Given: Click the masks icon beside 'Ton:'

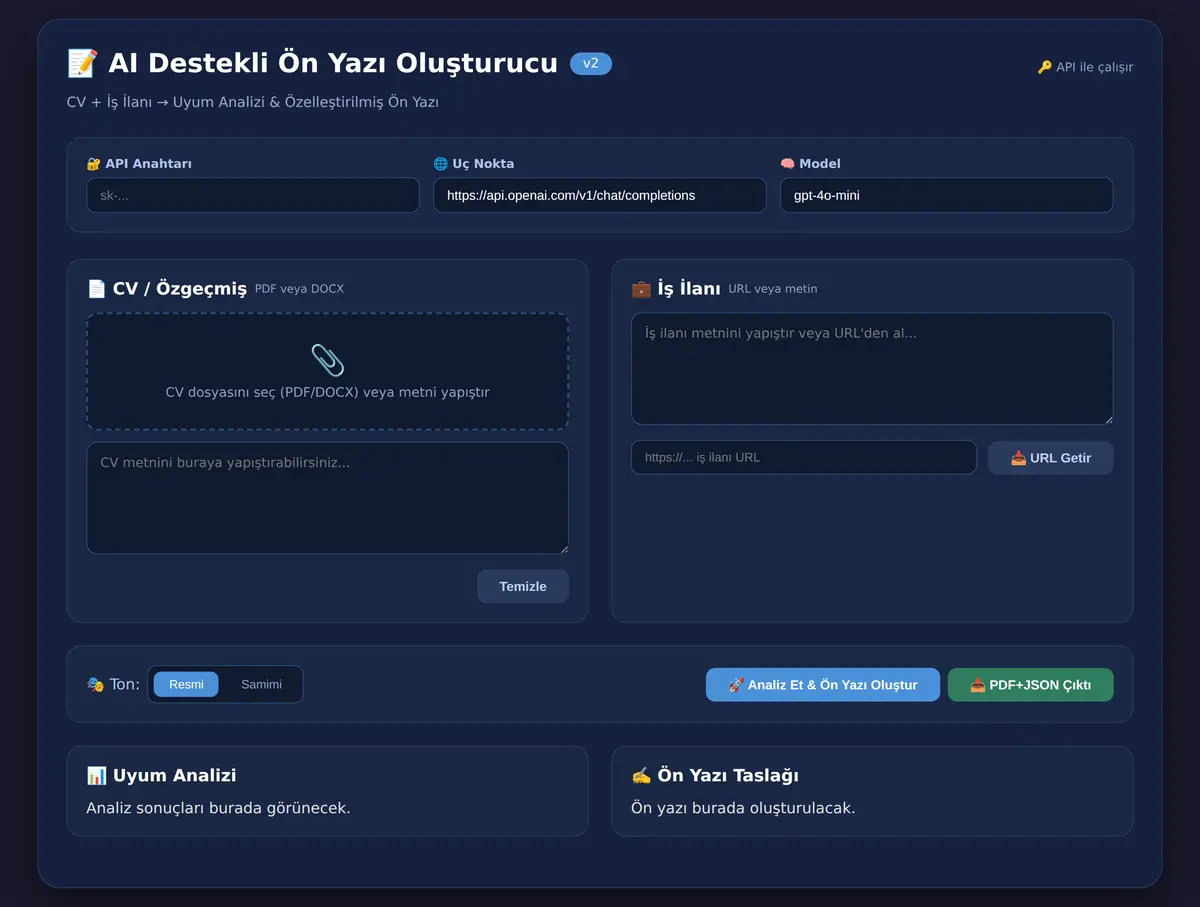Looking at the screenshot, I should pyautogui.click(x=96, y=685).
